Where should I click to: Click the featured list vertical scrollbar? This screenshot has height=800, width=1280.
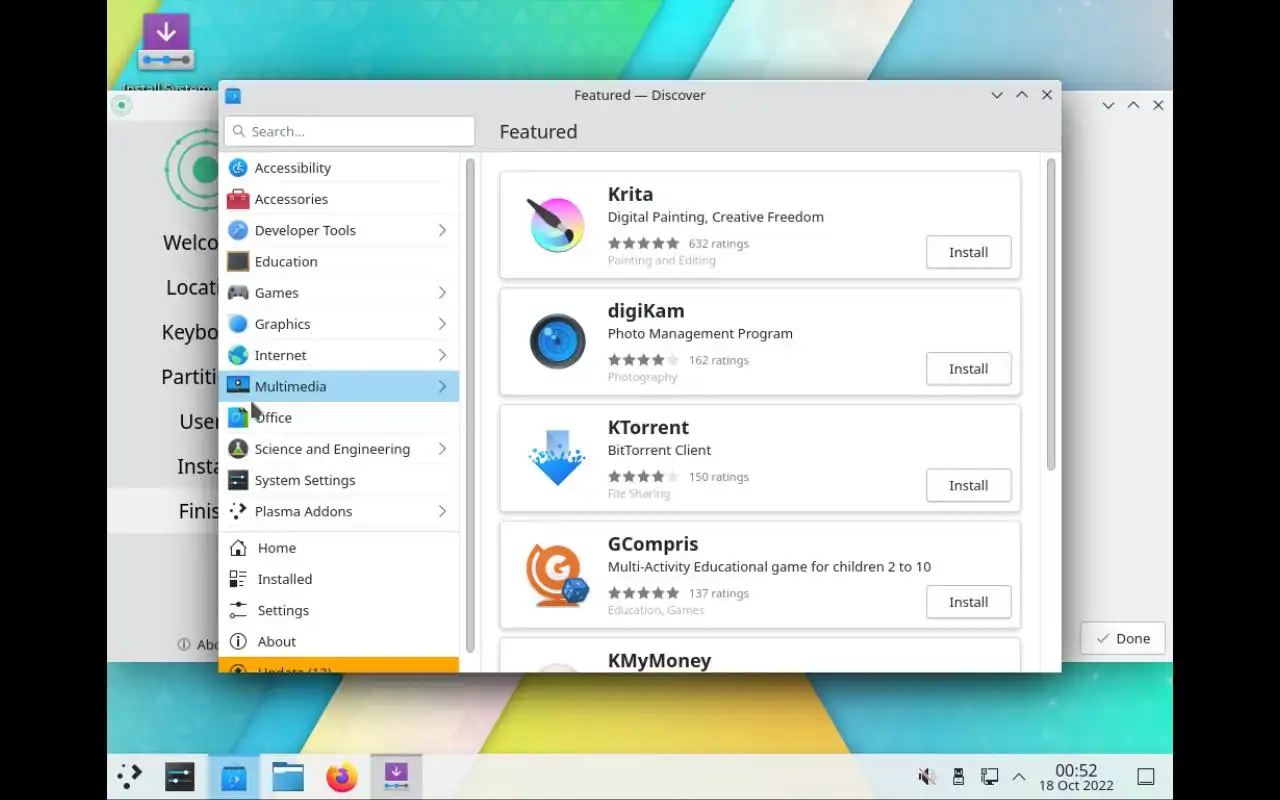[x=1051, y=314]
